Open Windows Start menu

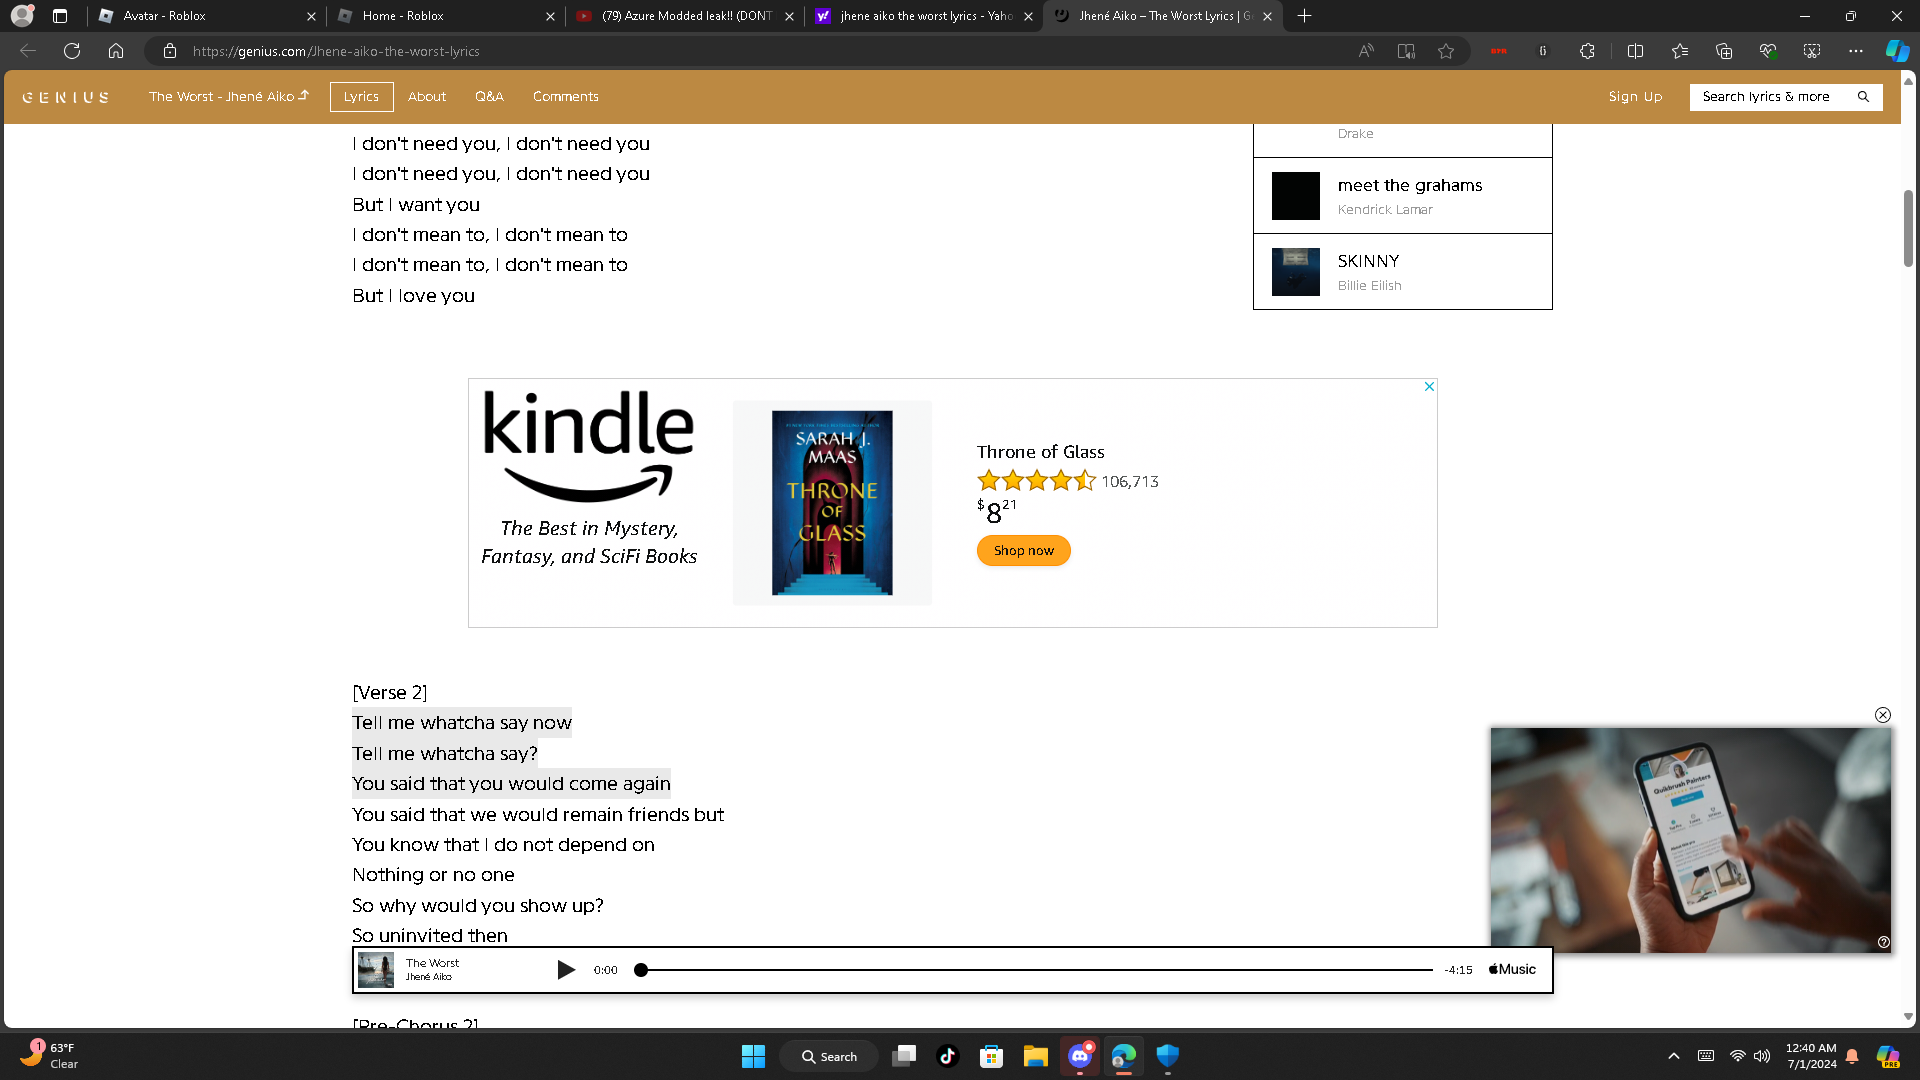(x=753, y=1056)
